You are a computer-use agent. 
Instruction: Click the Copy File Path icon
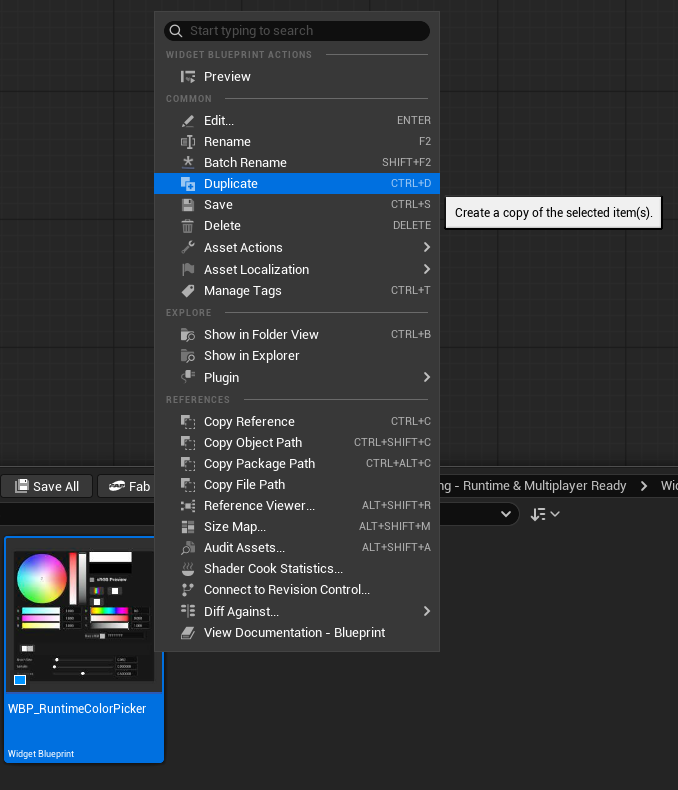point(188,485)
